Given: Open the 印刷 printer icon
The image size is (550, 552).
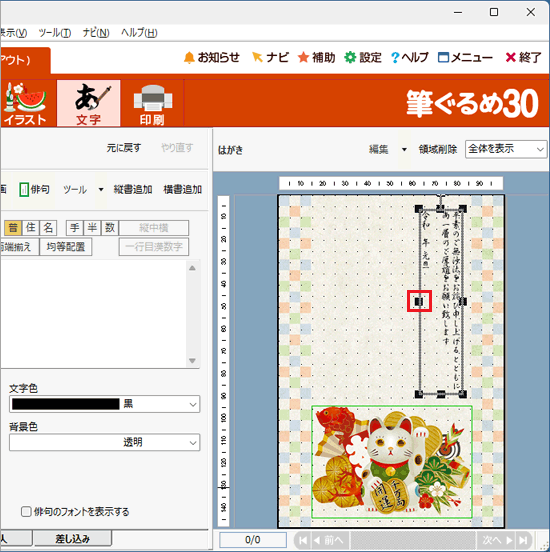Looking at the screenshot, I should tap(152, 104).
